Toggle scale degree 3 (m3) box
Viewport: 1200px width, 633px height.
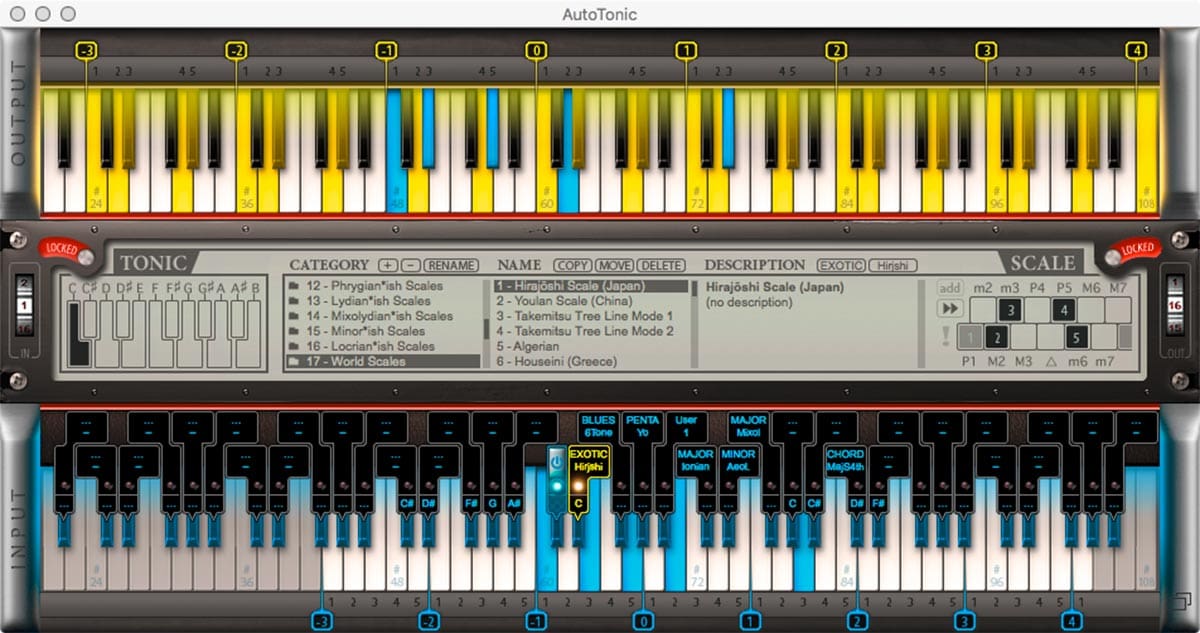(1011, 310)
